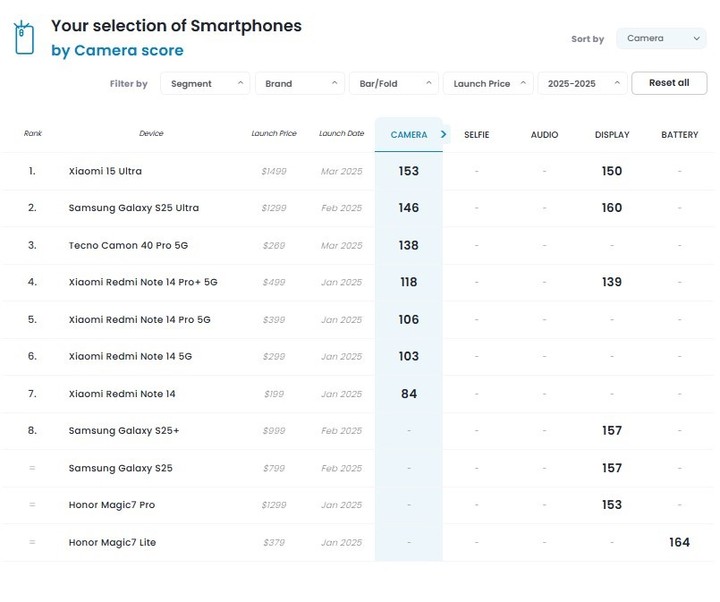Open Xiaomi Redmi Note 14 Pro+ 5G

(x=143, y=282)
